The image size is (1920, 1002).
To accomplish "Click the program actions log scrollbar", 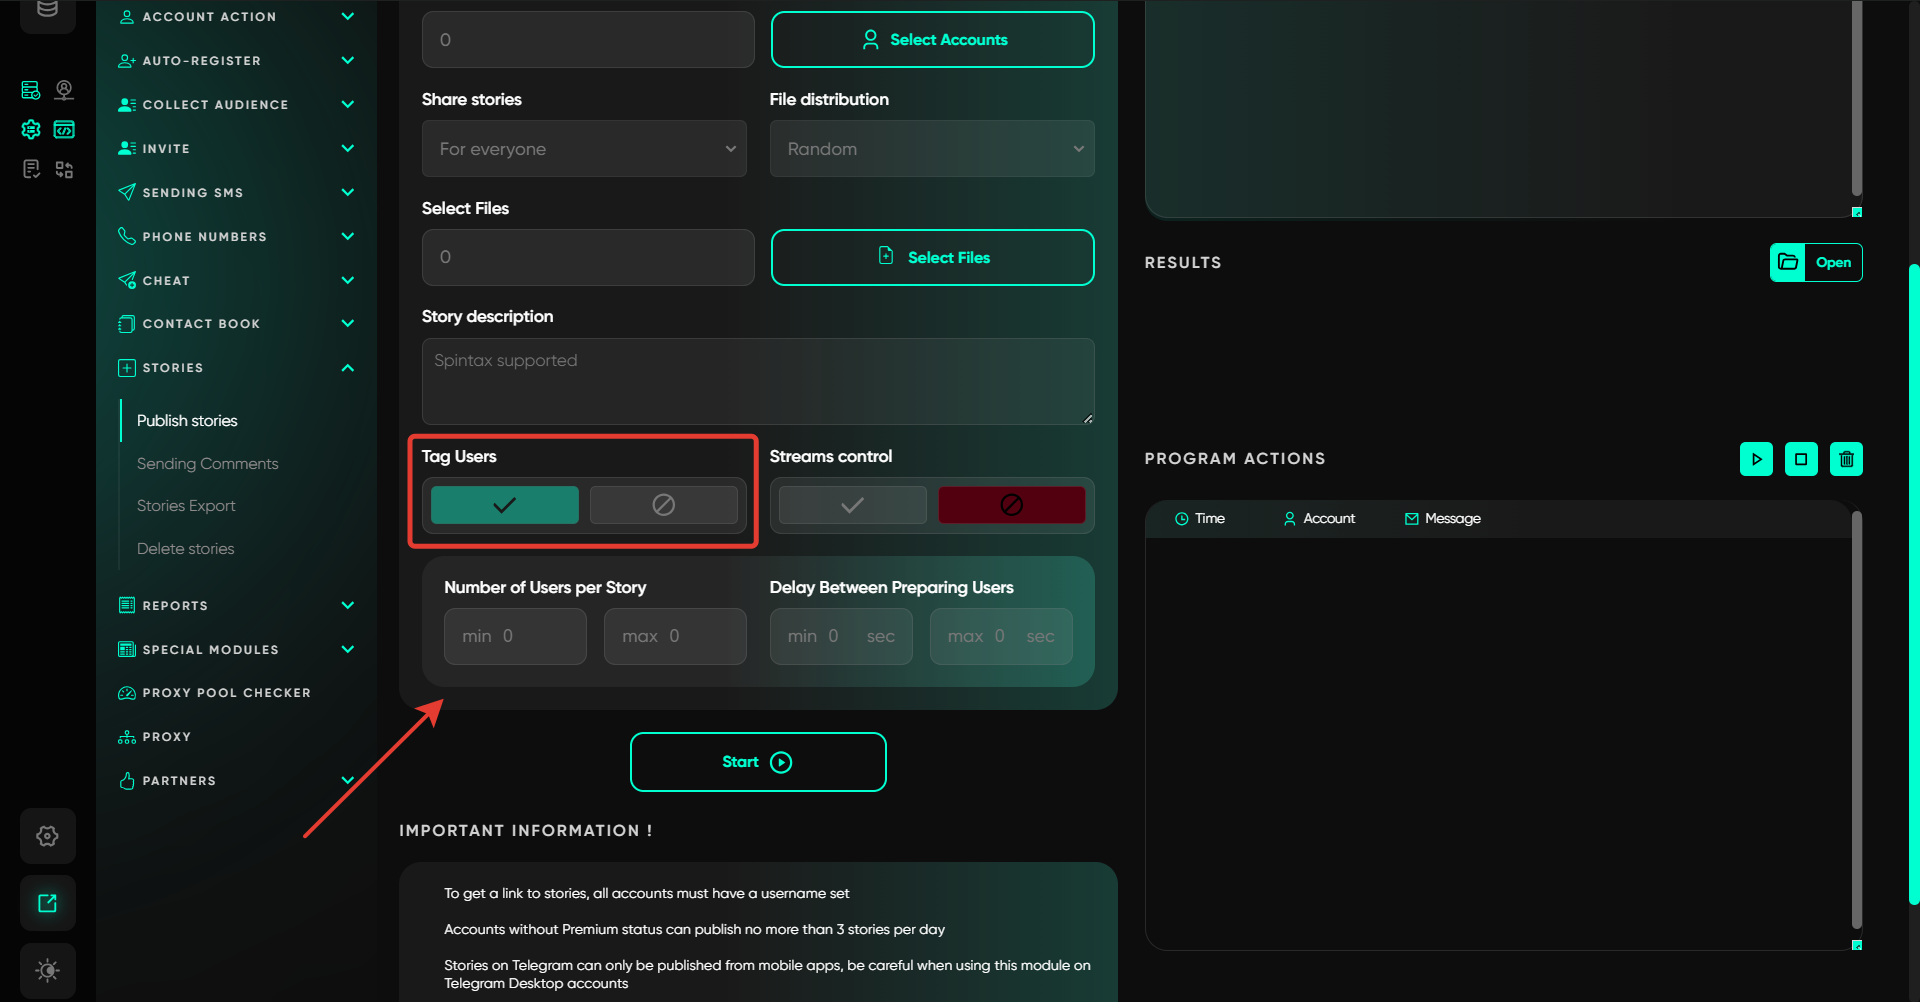I will tap(1856, 720).
